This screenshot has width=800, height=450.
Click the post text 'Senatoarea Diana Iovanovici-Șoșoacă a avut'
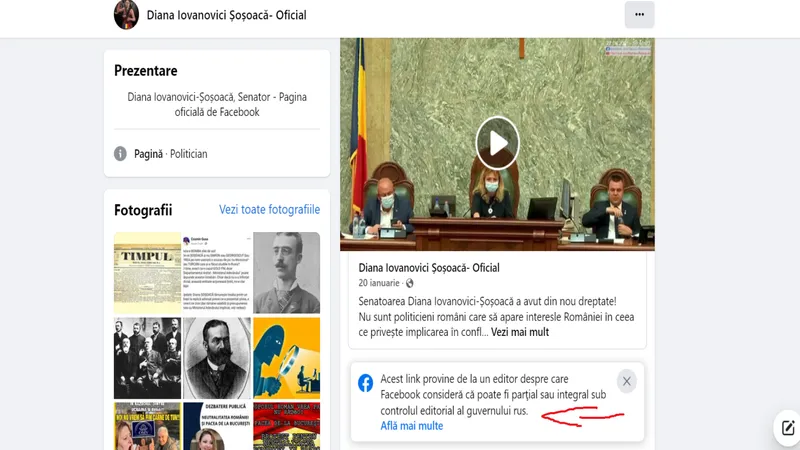click(487, 302)
